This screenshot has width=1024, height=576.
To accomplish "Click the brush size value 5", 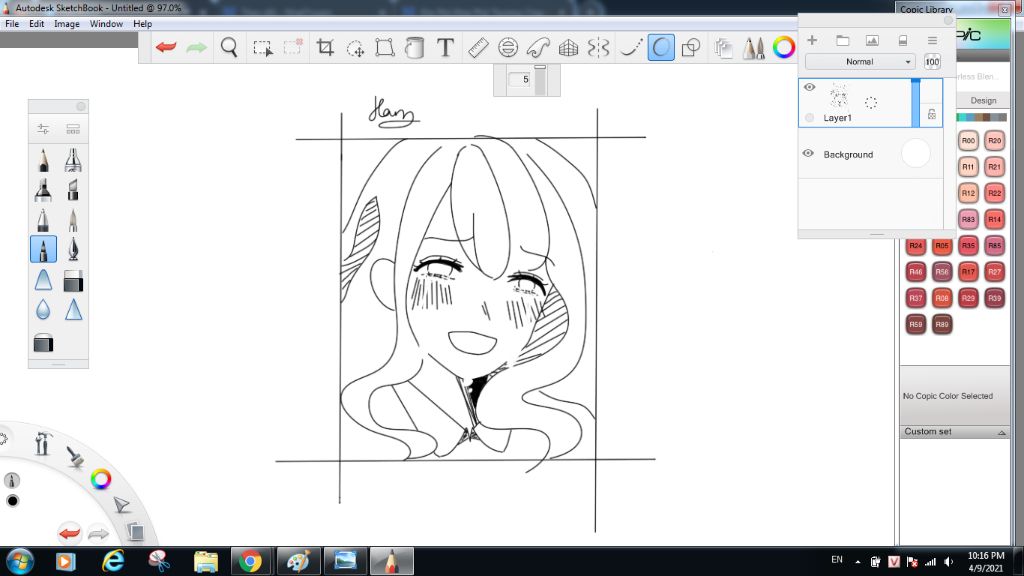I will point(520,80).
